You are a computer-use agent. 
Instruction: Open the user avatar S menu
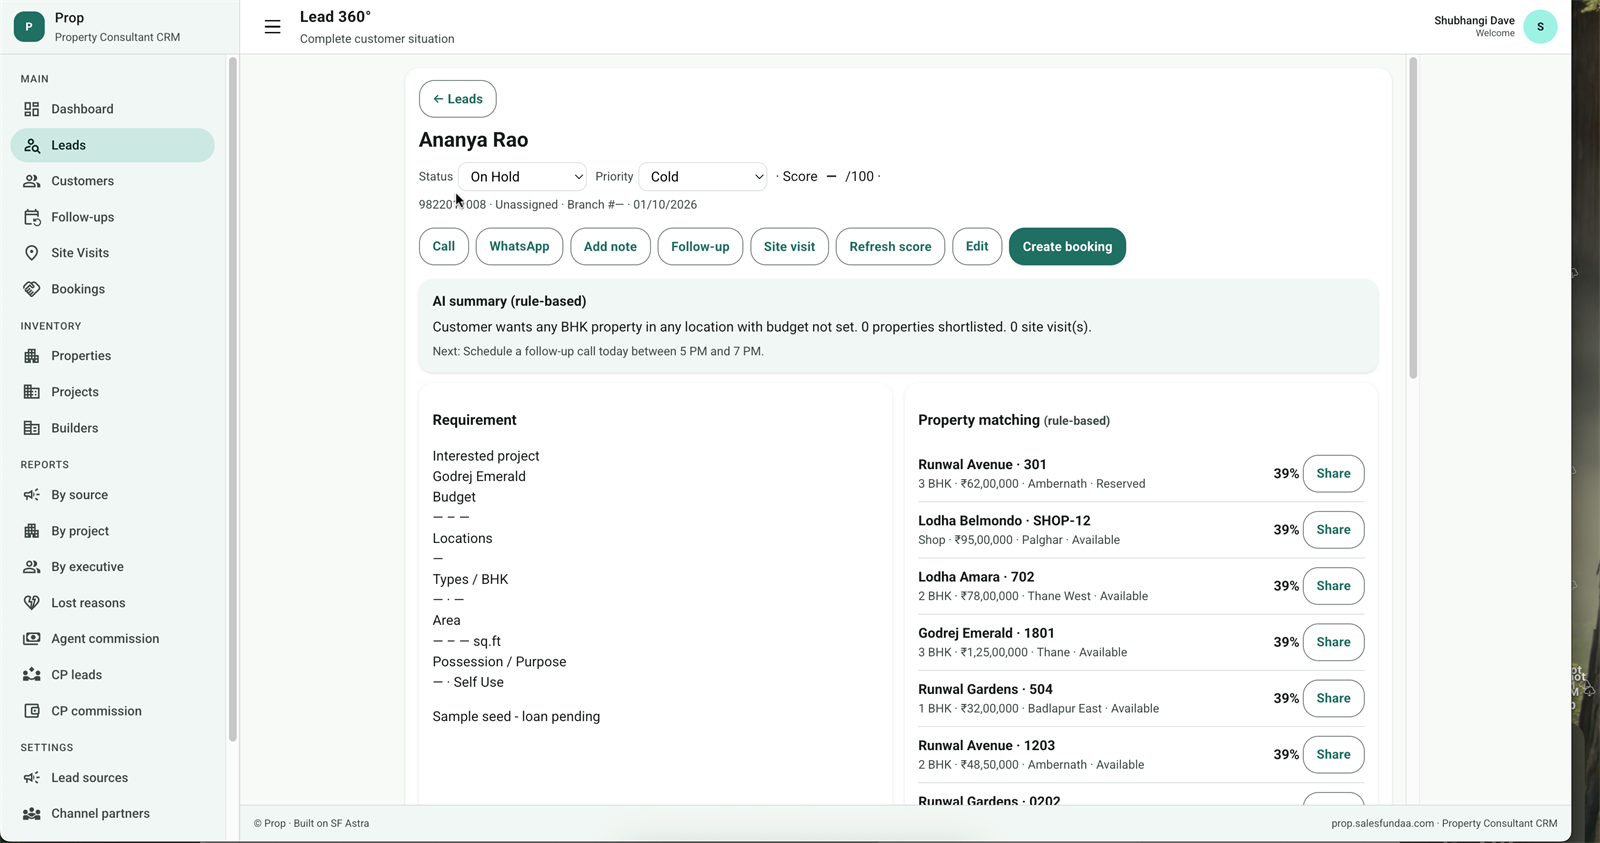(1540, 27)
